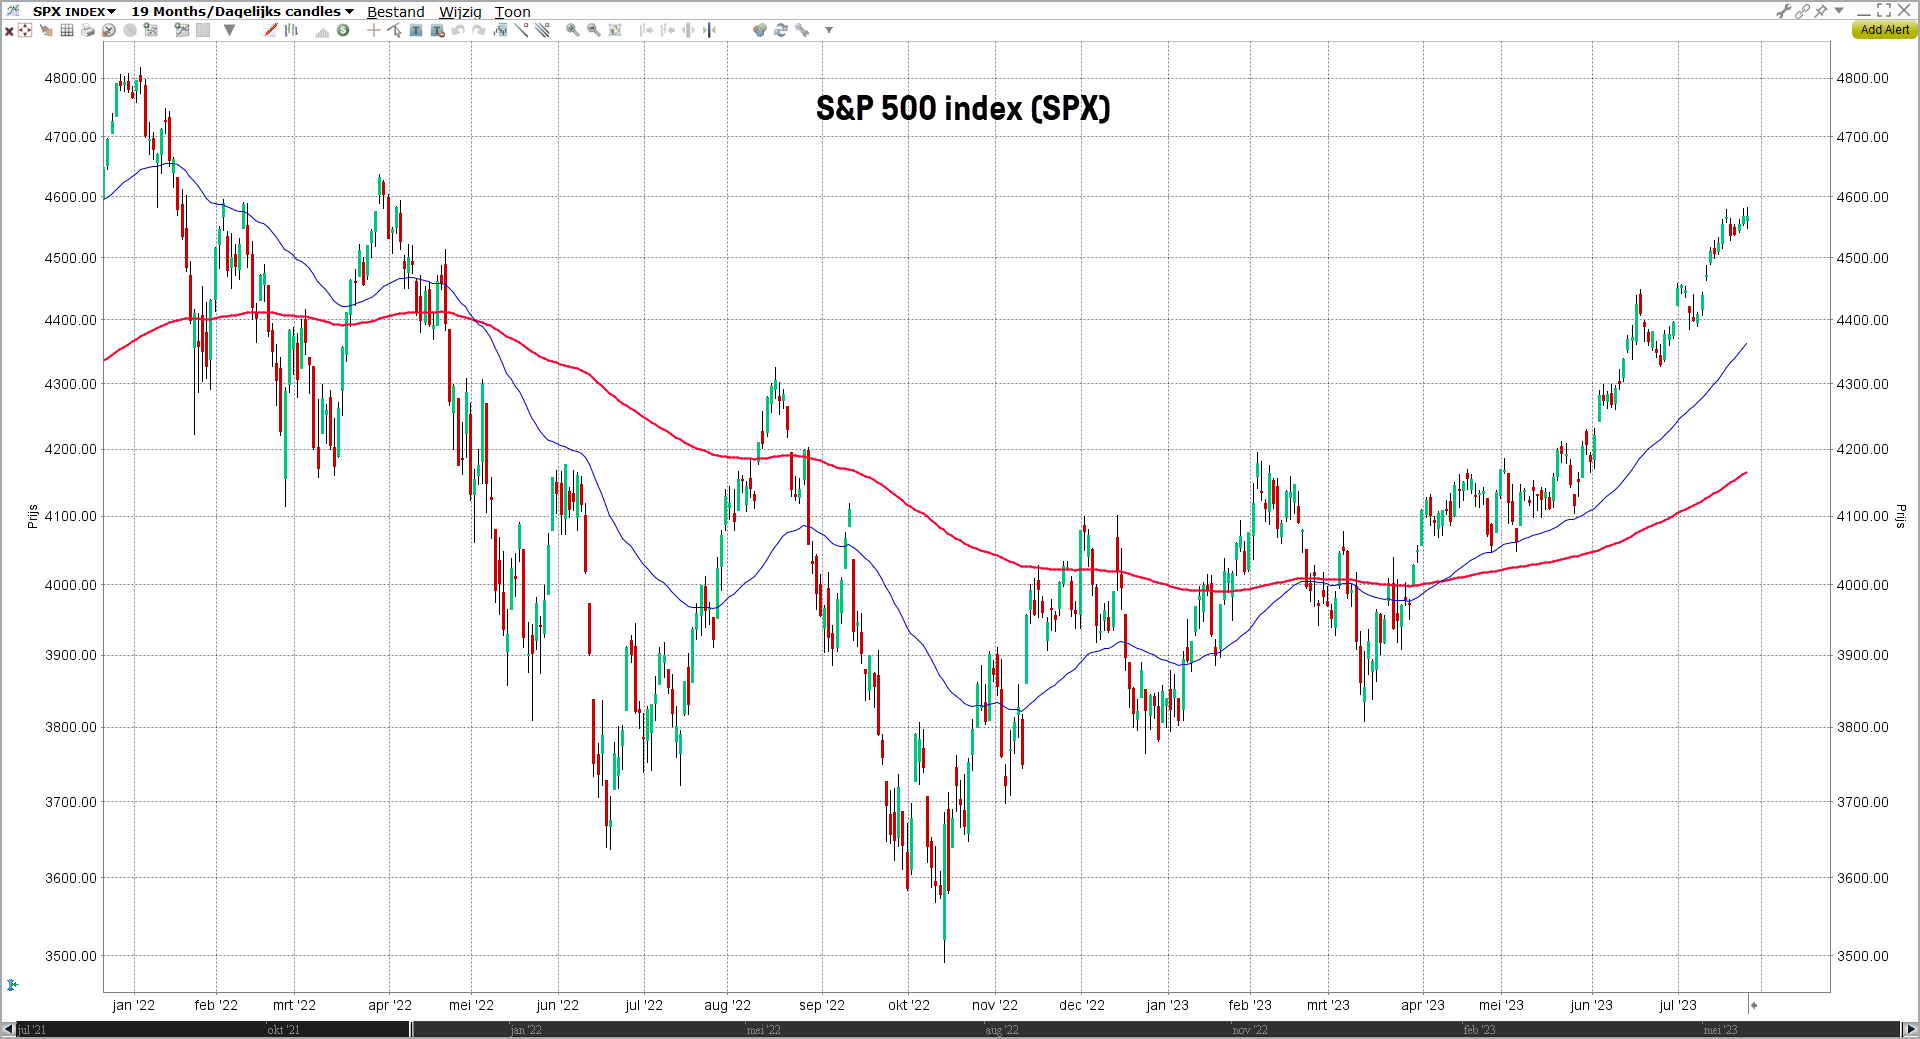This screenshot has width=1920, height=1039.
Task: Open the 19 Months/Dagelijks candles period dropdown
Action: [242, 11]
